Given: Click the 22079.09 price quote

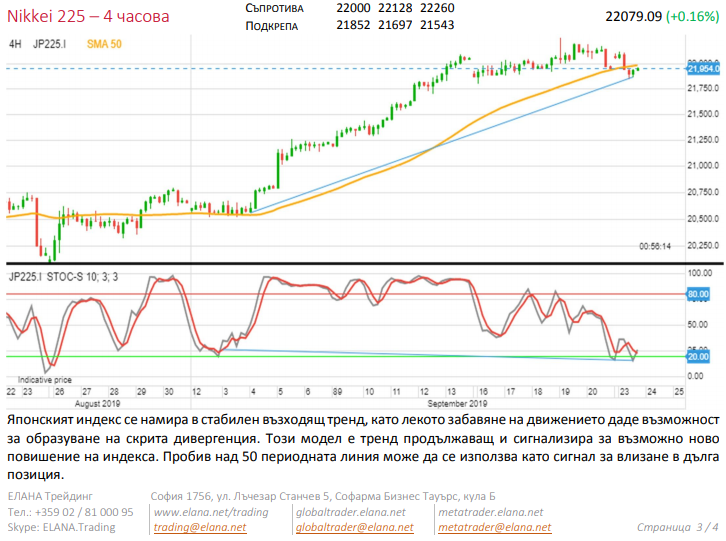Looking at the screenshot, I should click(633, 17).
